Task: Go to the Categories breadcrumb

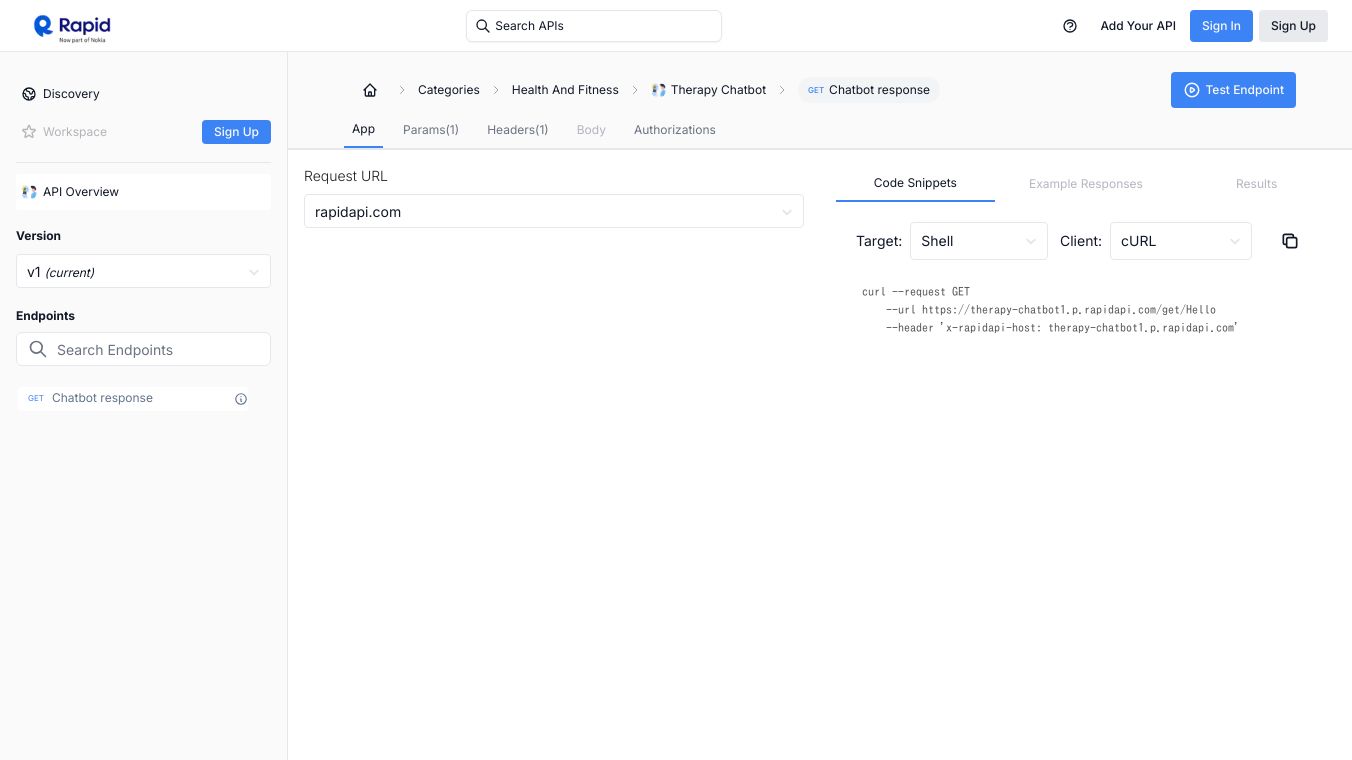Action: pyautogui.click(x=449, y=90)
